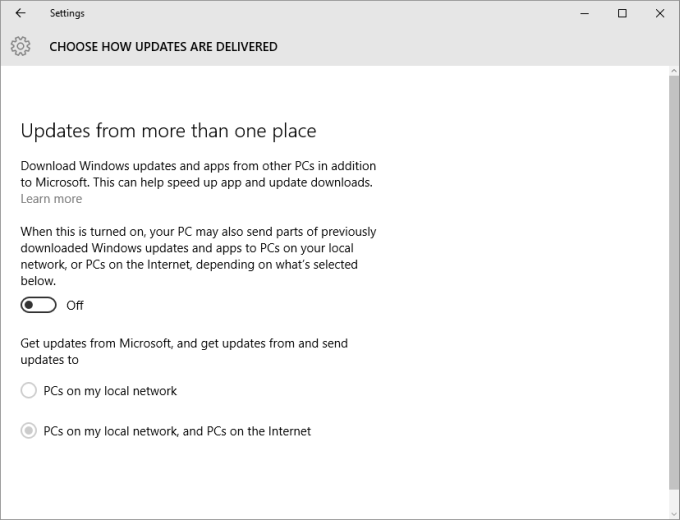Maximize the Settings window
The height and width of the screenshot is (520, 680).
click(x=622, y=13)
